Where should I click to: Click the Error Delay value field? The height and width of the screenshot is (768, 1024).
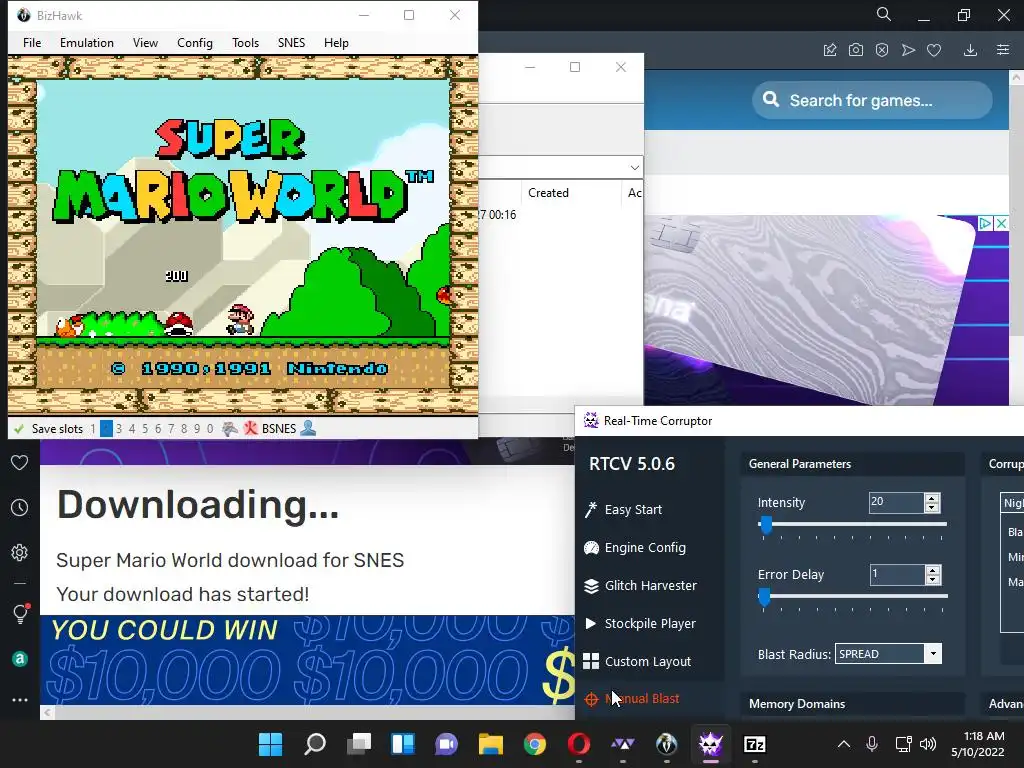(x=897, y=574)
